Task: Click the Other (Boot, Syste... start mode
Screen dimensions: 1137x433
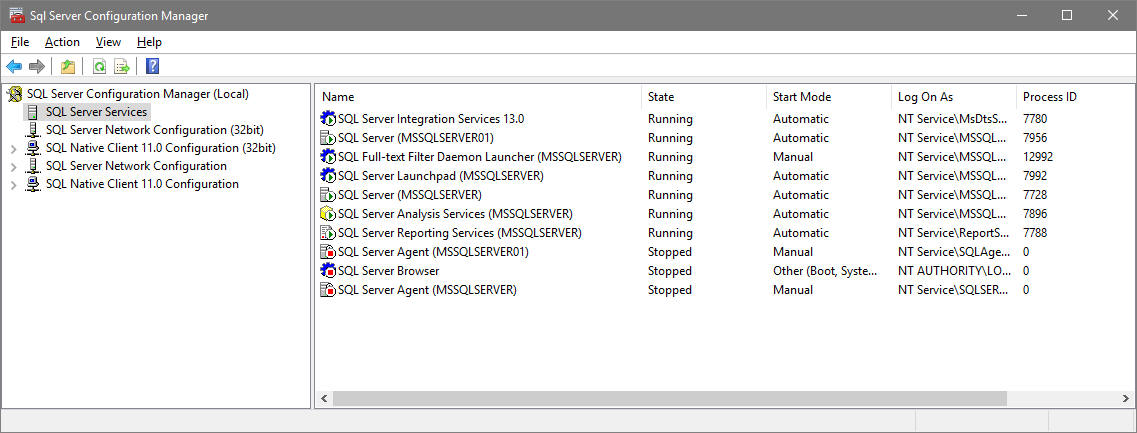Action: [x=825, y=271]
